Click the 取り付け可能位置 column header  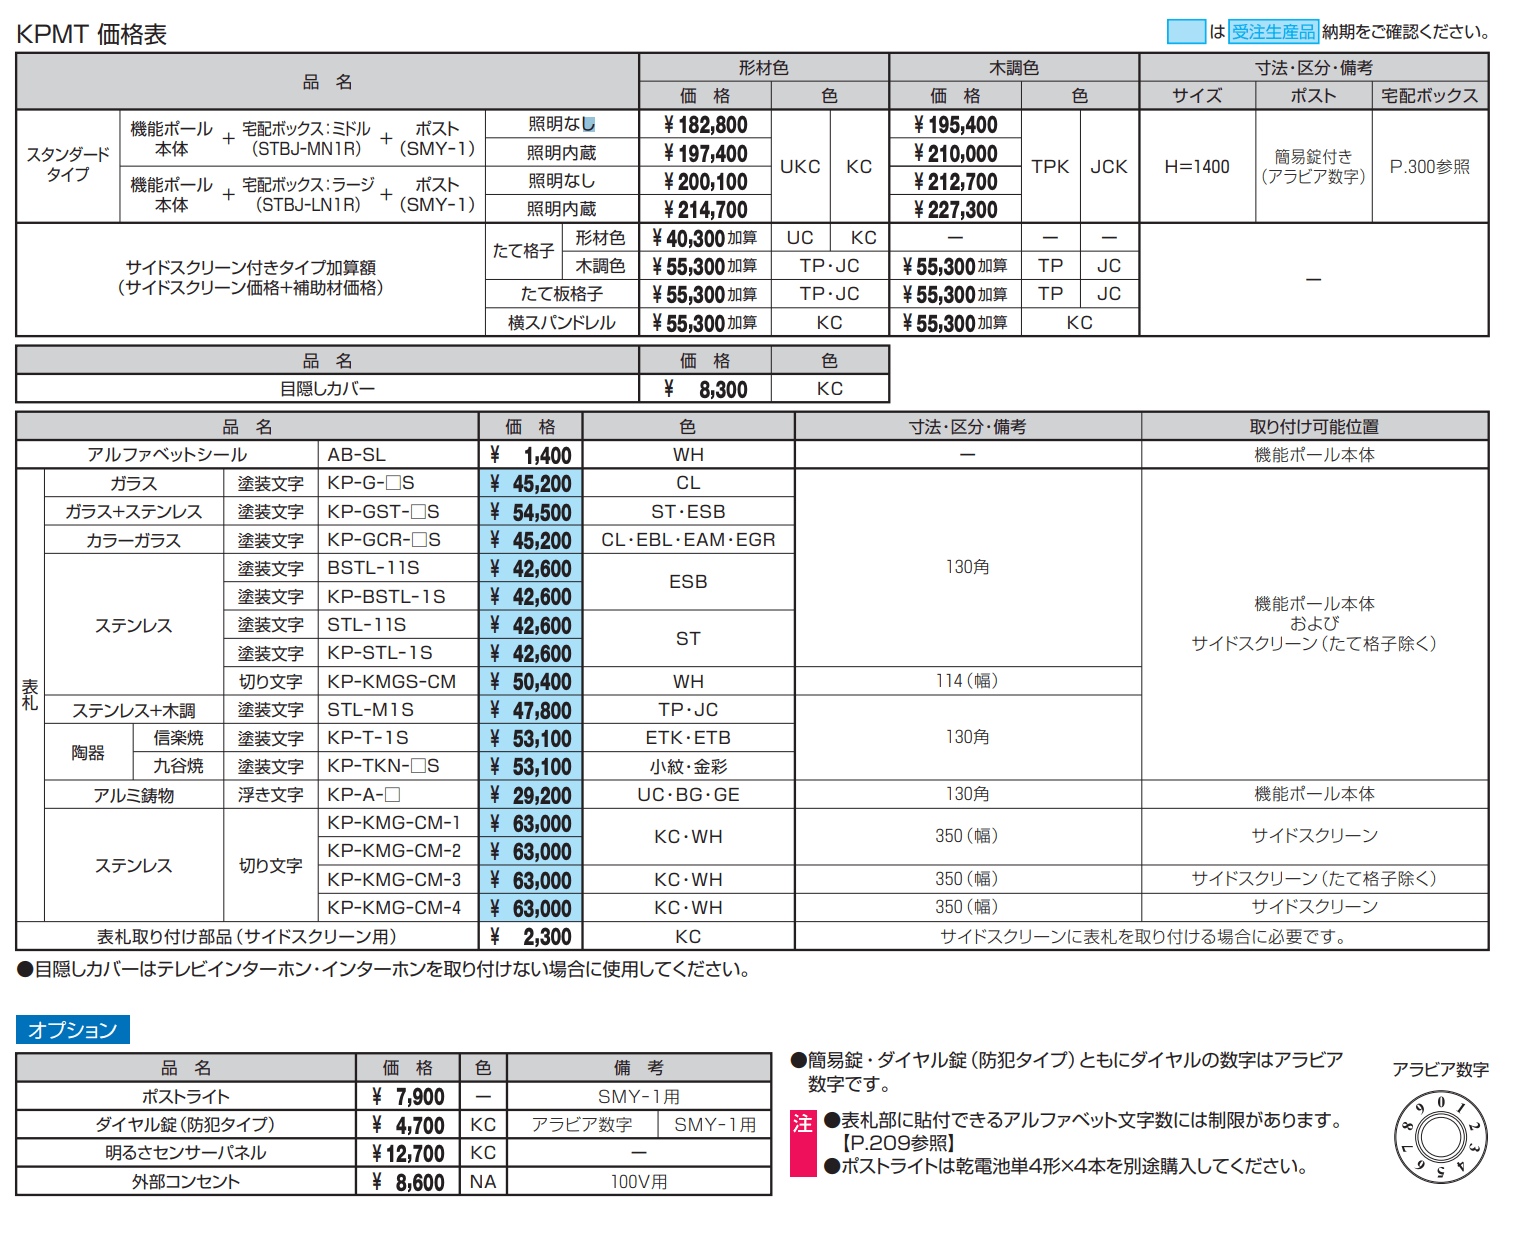(x=1314, y=427)
